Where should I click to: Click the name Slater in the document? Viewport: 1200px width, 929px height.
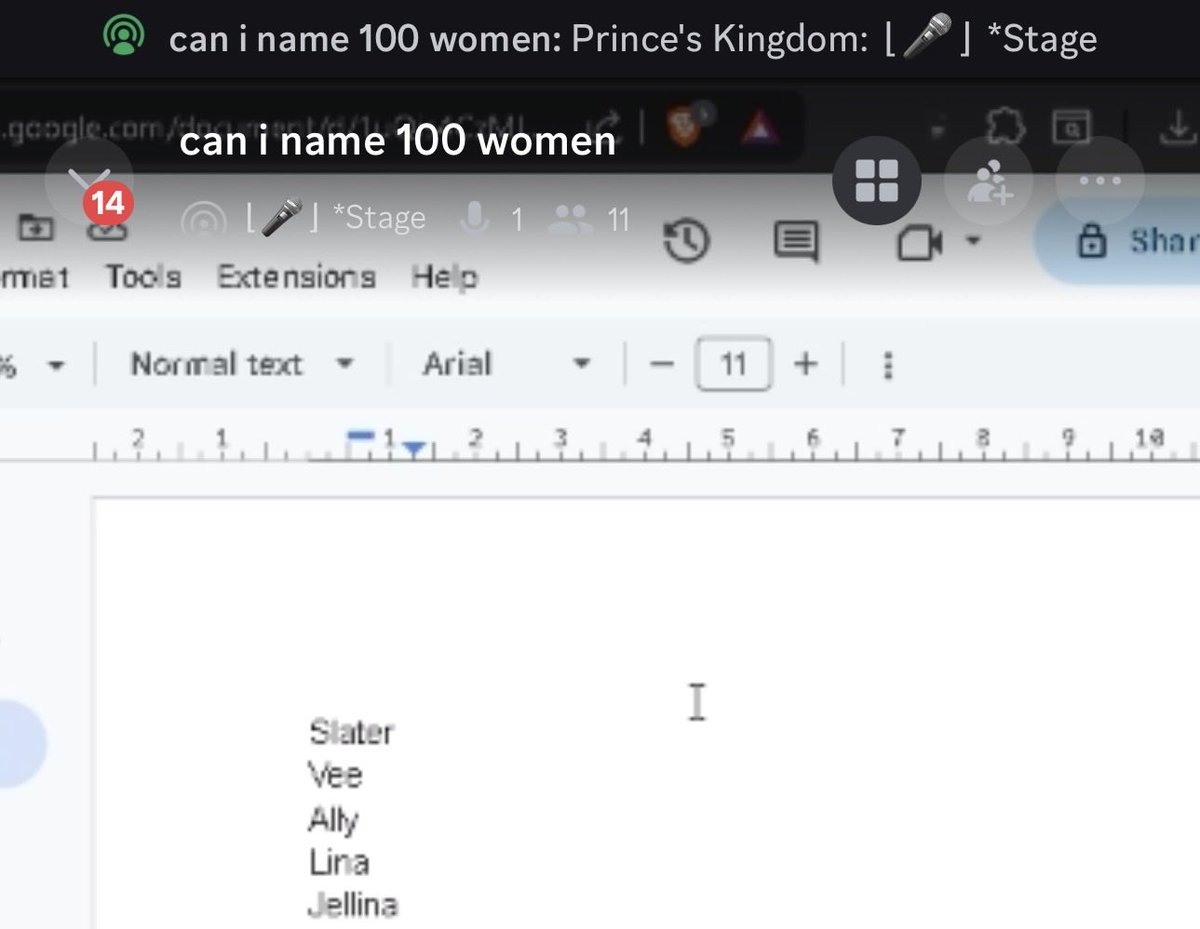(x=351, y=732)
